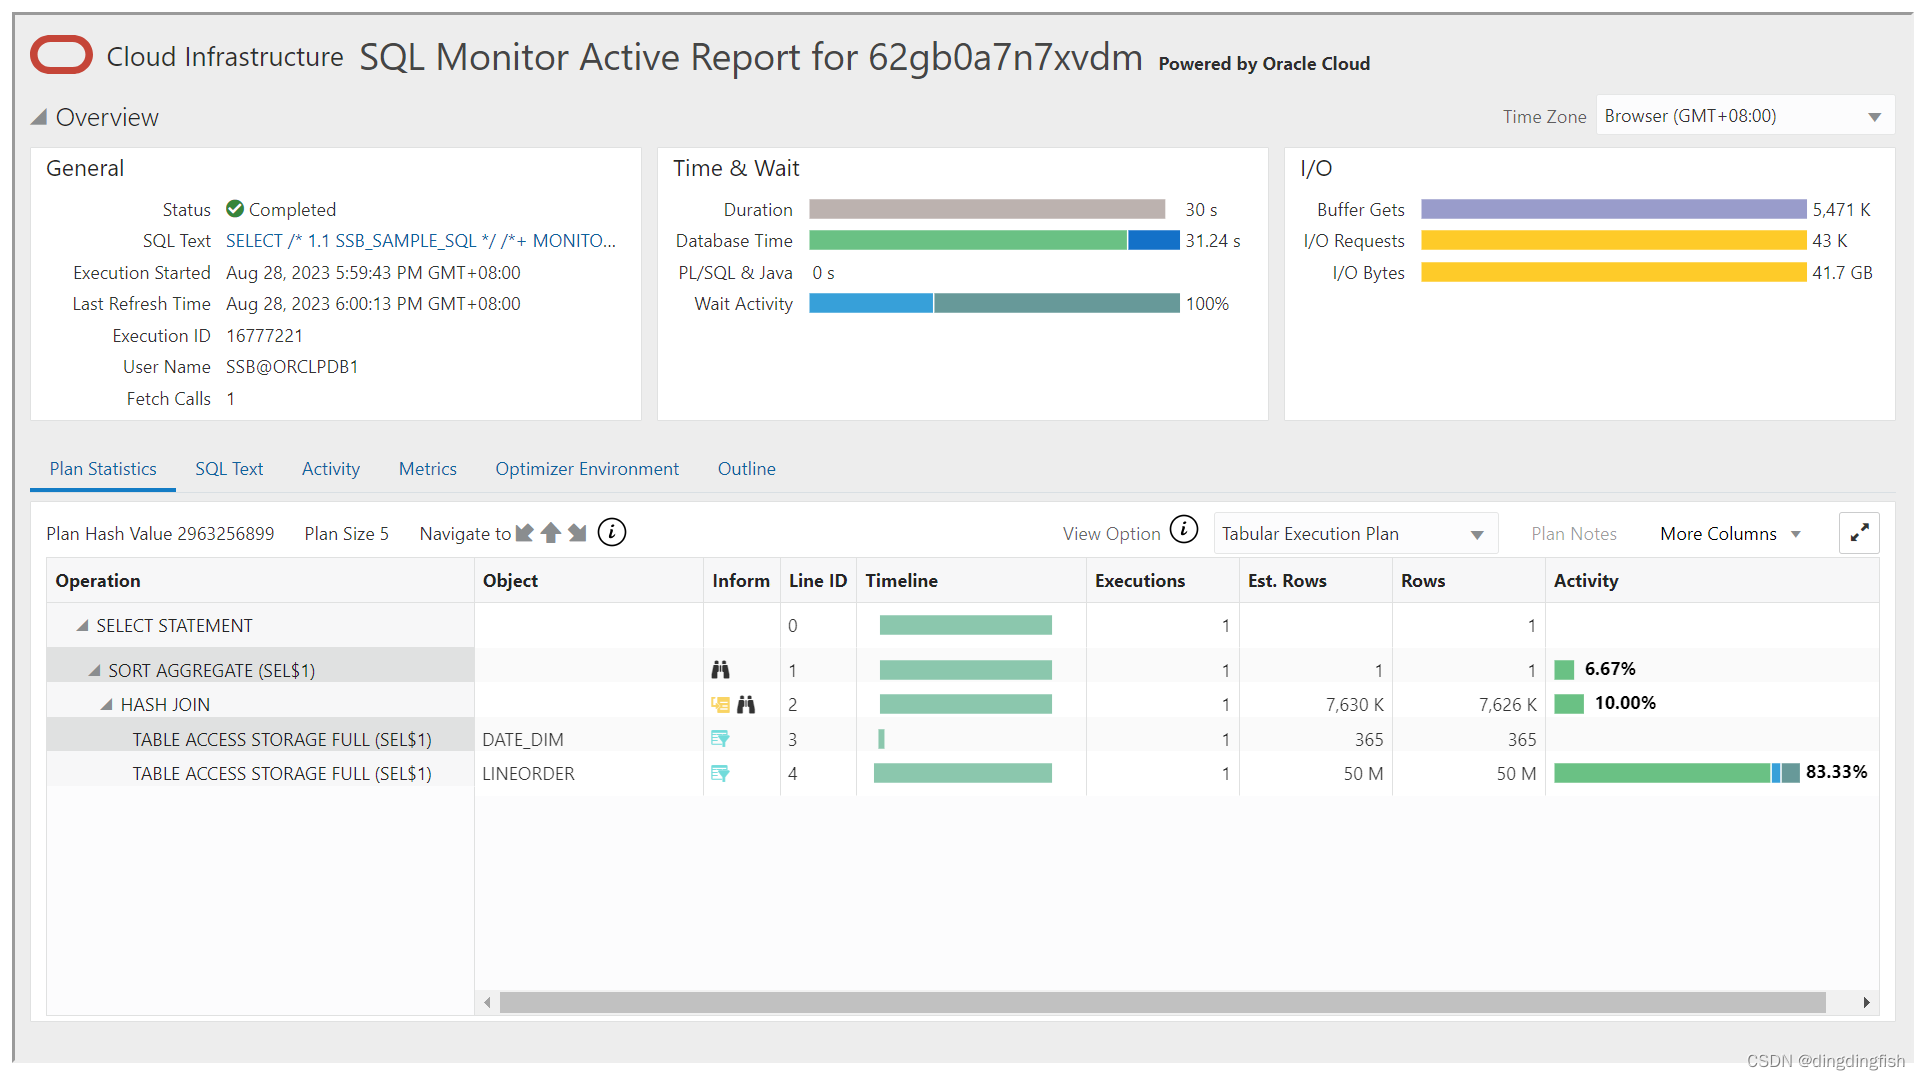Click the down-right arrow navigate icon
1920x1080 pixels.
click(x=577, y=533)
